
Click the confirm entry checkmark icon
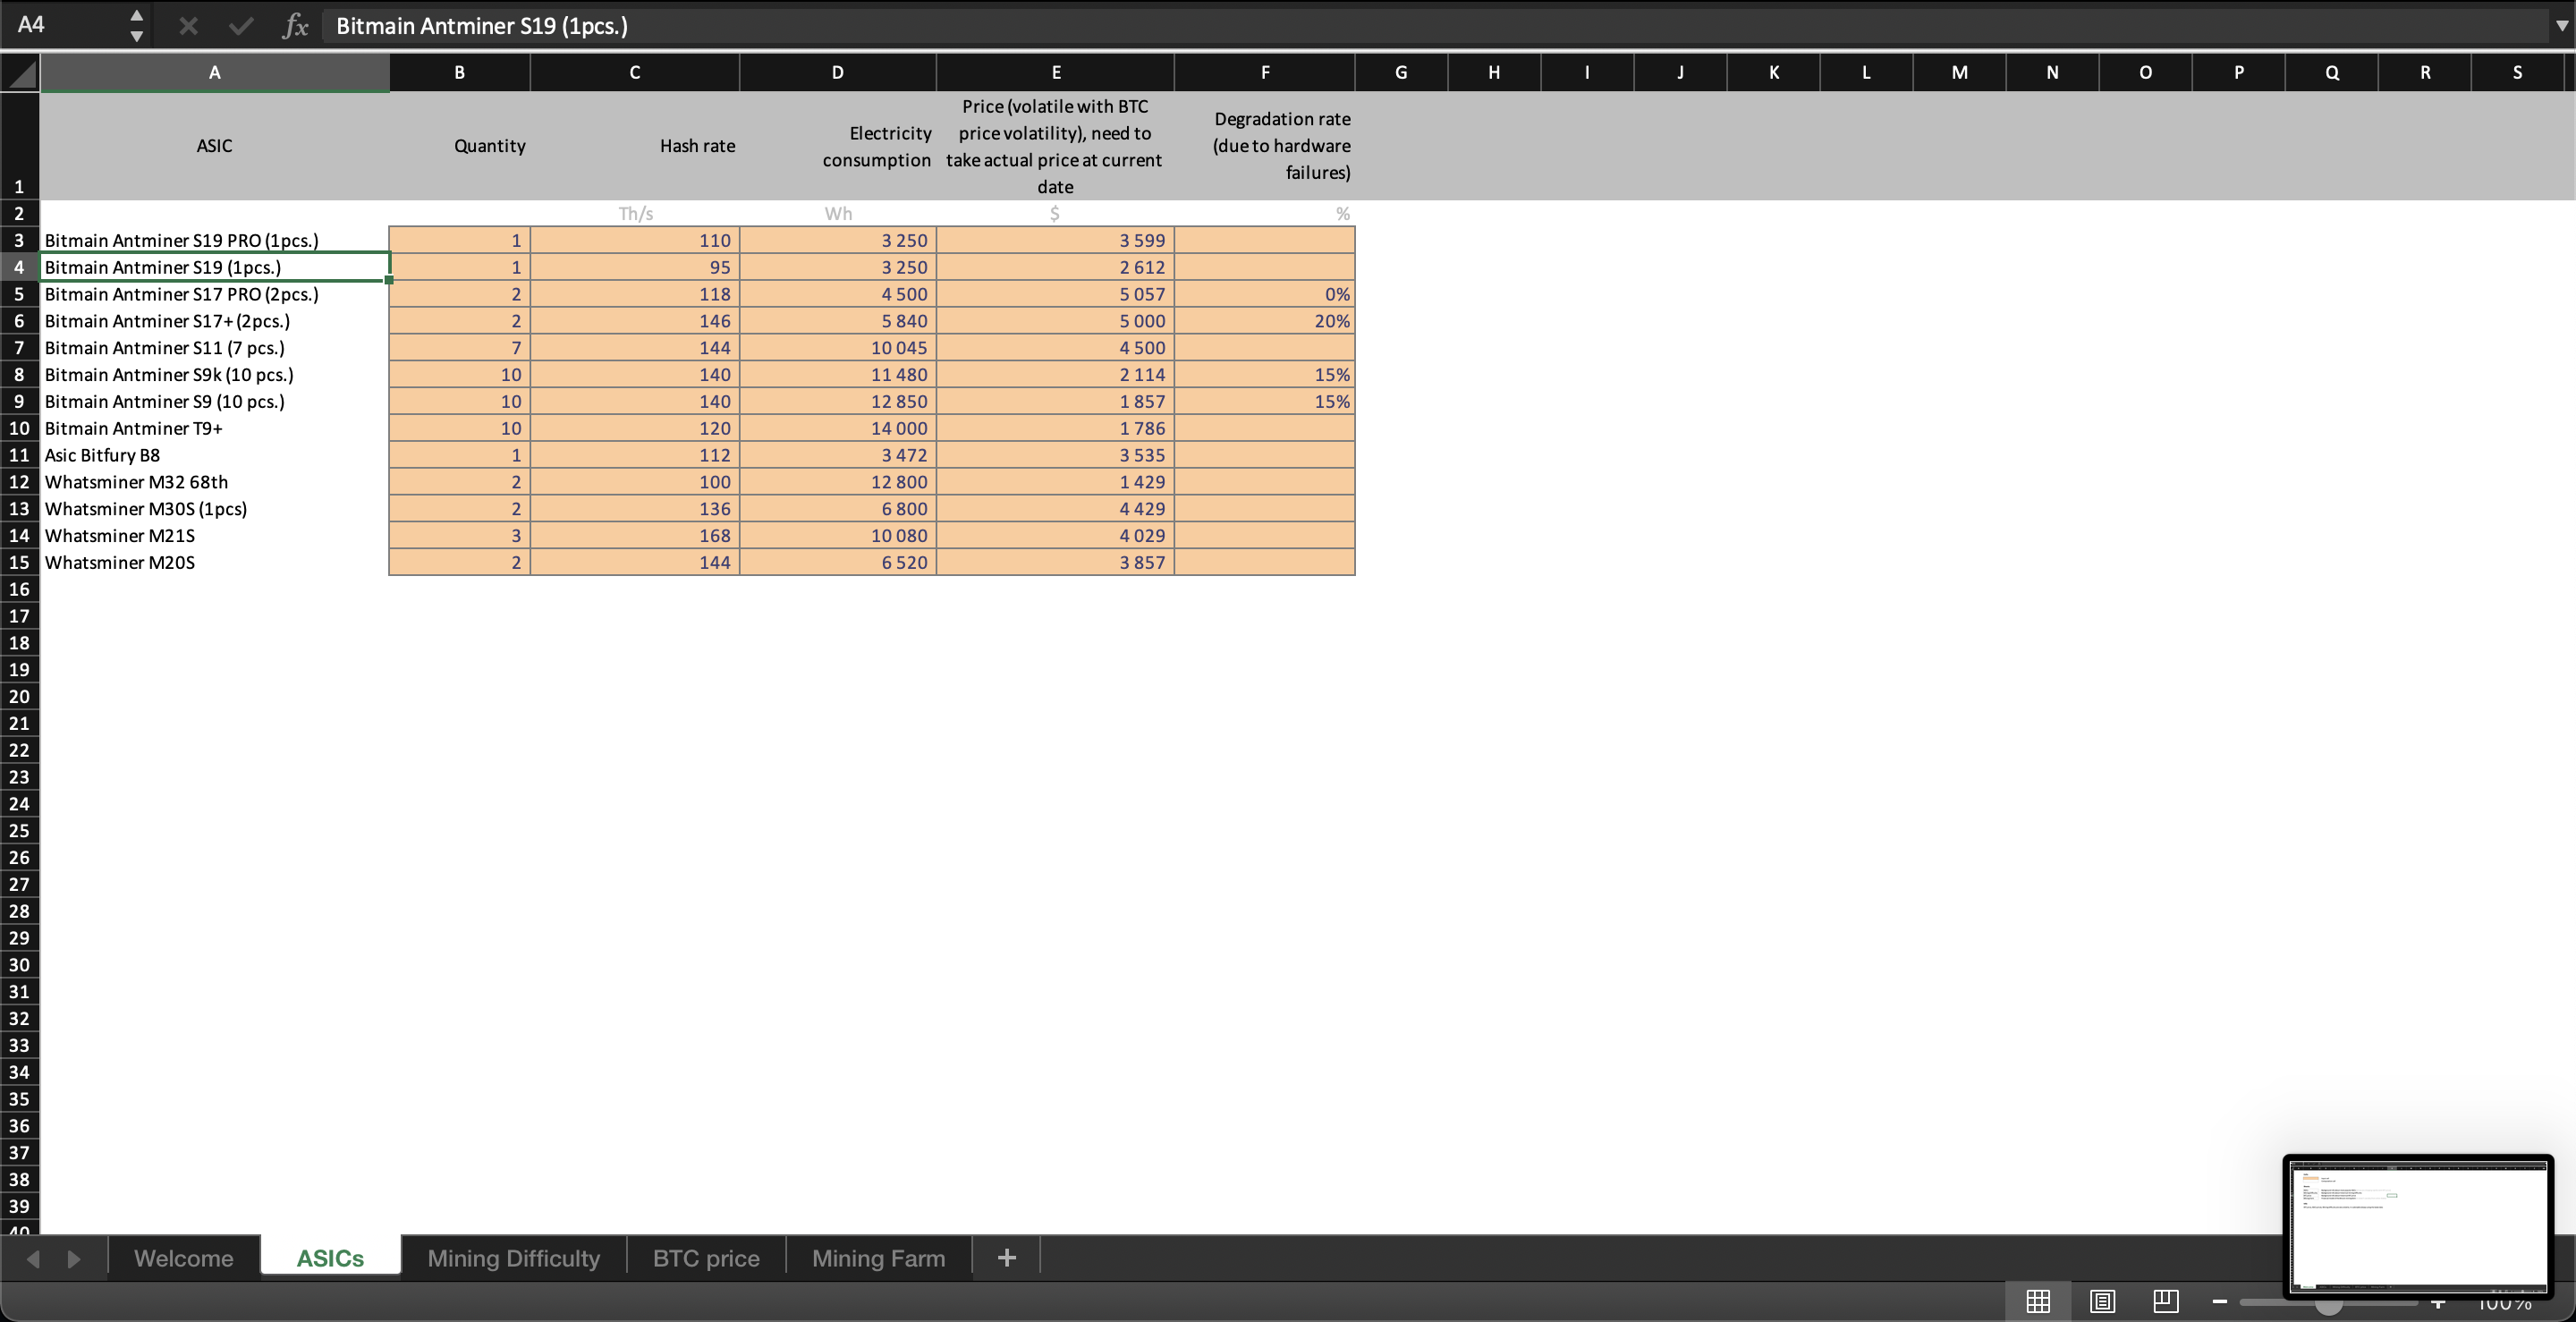(240, 26)
